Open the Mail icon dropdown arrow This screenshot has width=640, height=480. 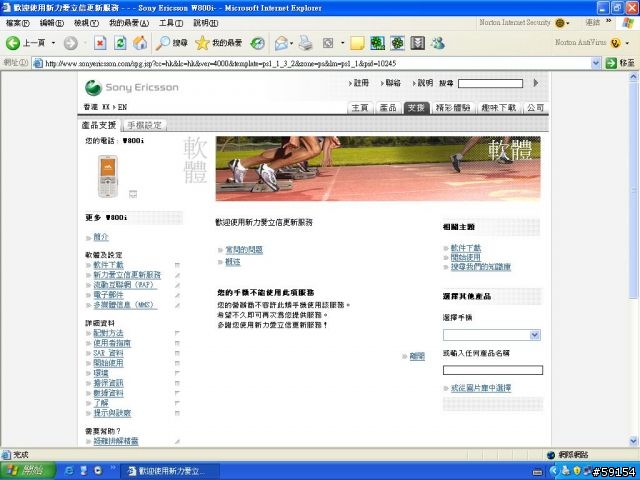point(291,43)
